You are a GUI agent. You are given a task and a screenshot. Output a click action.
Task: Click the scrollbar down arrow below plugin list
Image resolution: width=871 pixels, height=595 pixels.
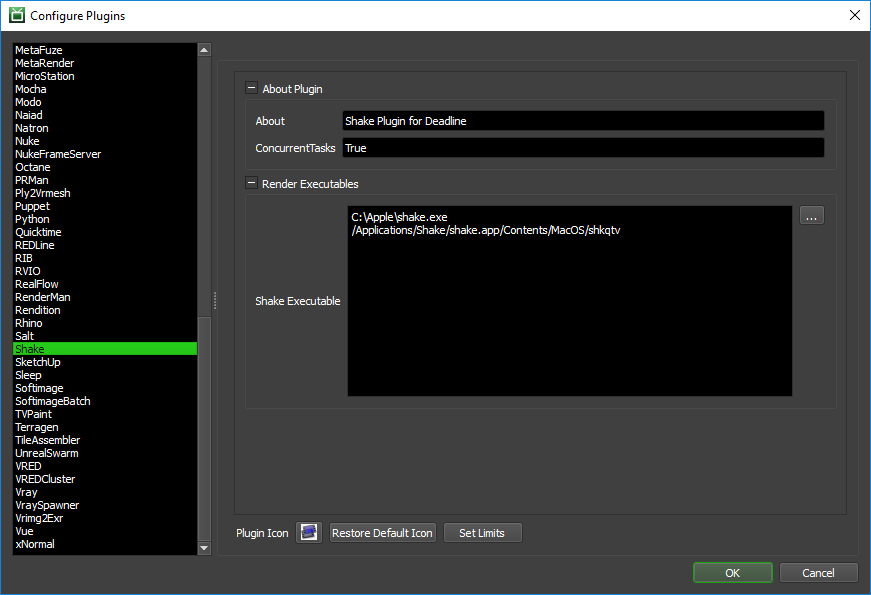[x=203, y=547]
